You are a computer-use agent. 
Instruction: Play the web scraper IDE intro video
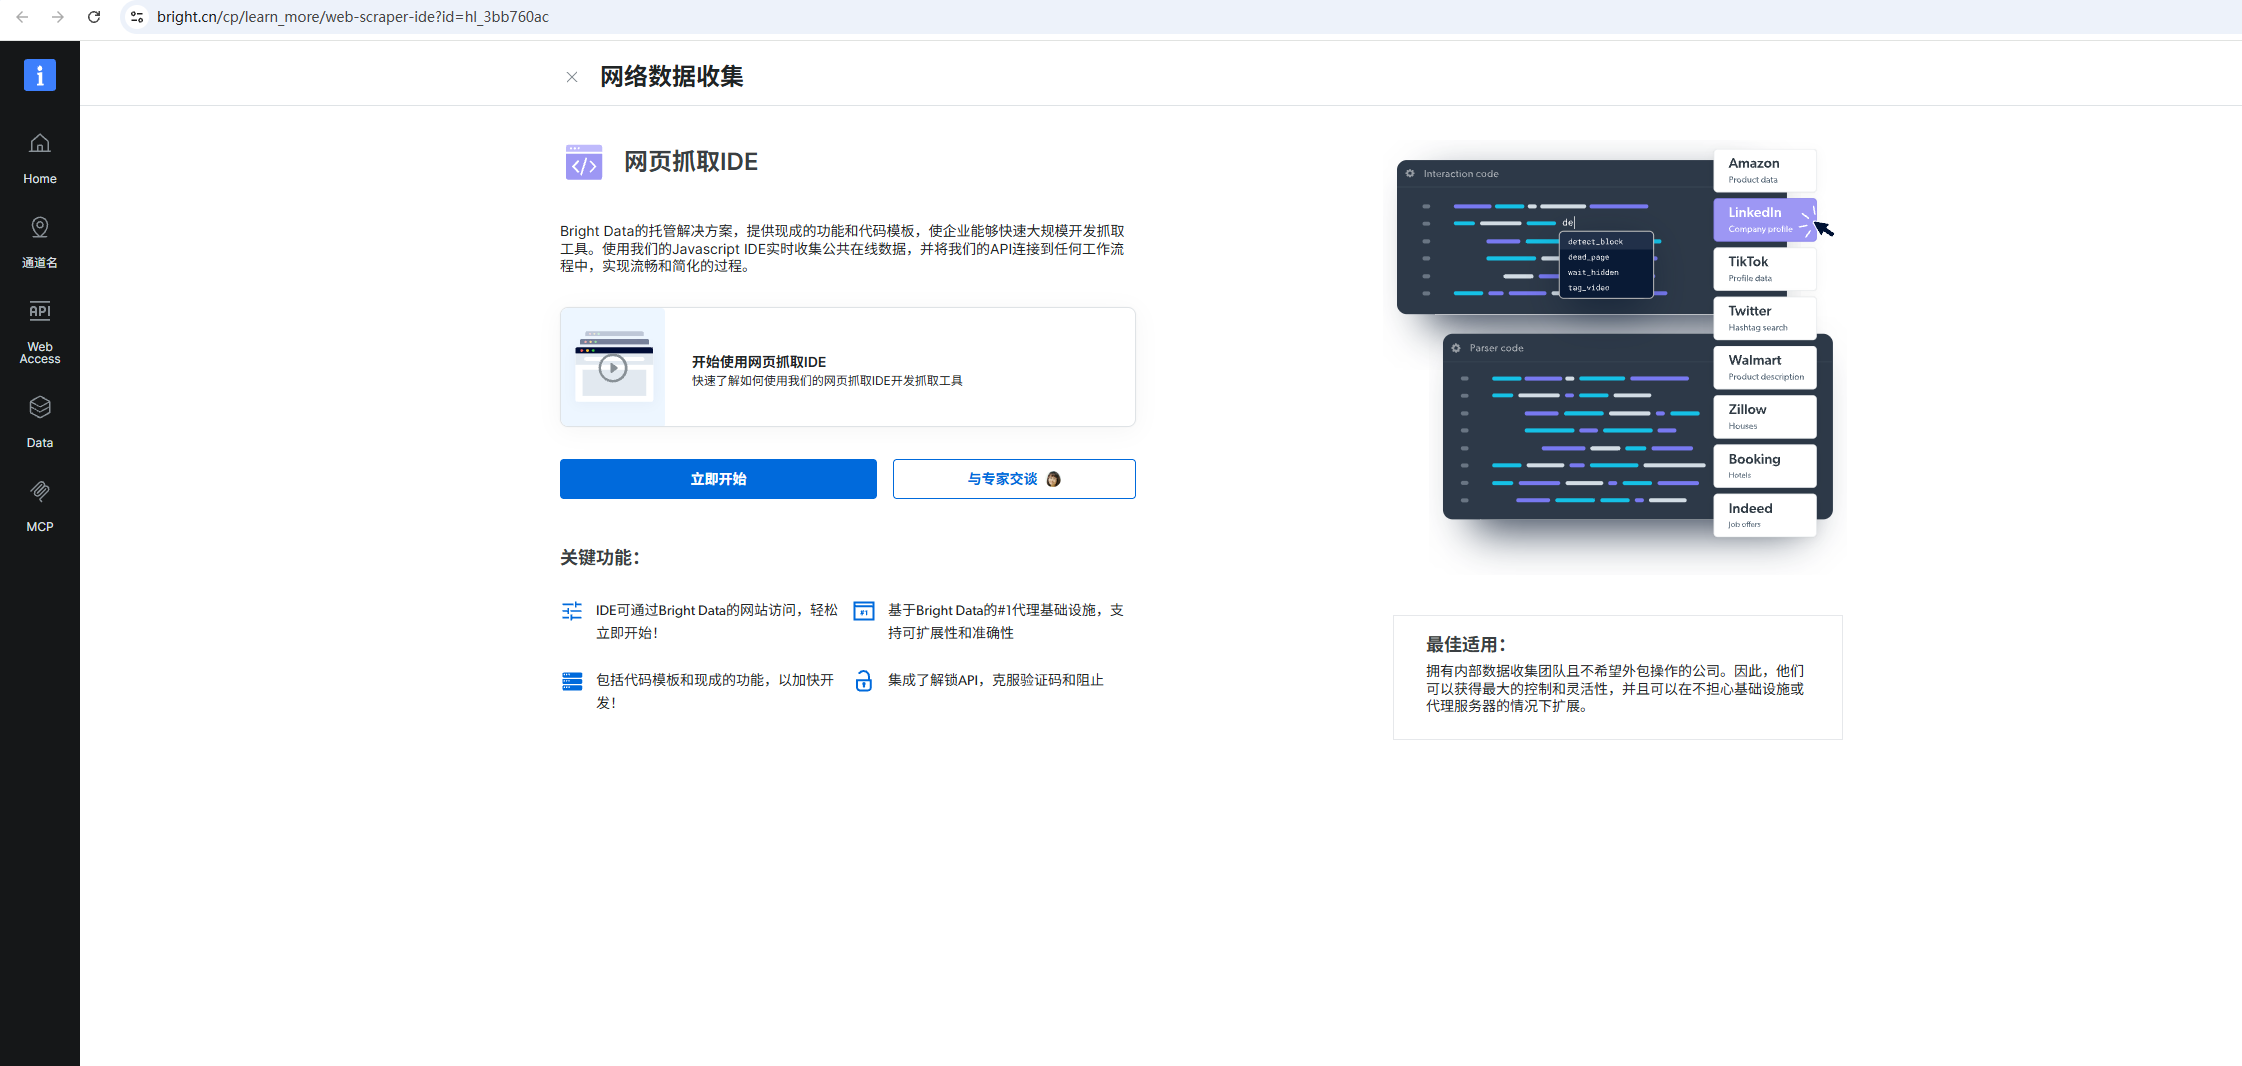tap(613, 368)
